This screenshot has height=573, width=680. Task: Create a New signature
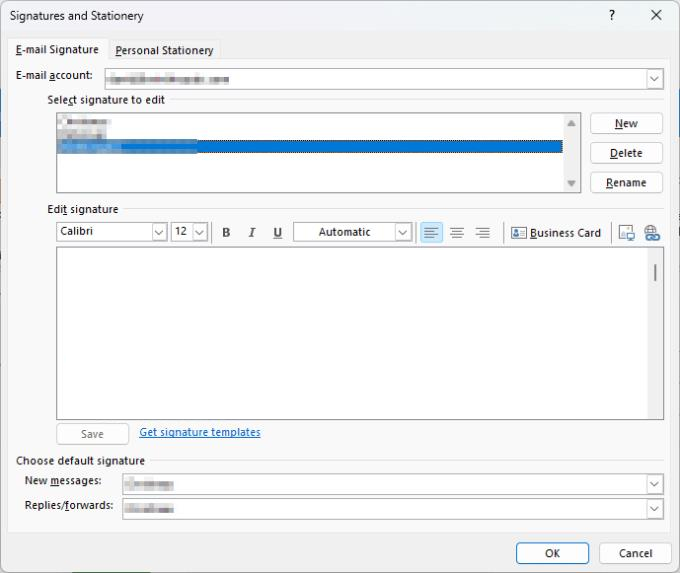click(626, 124)
